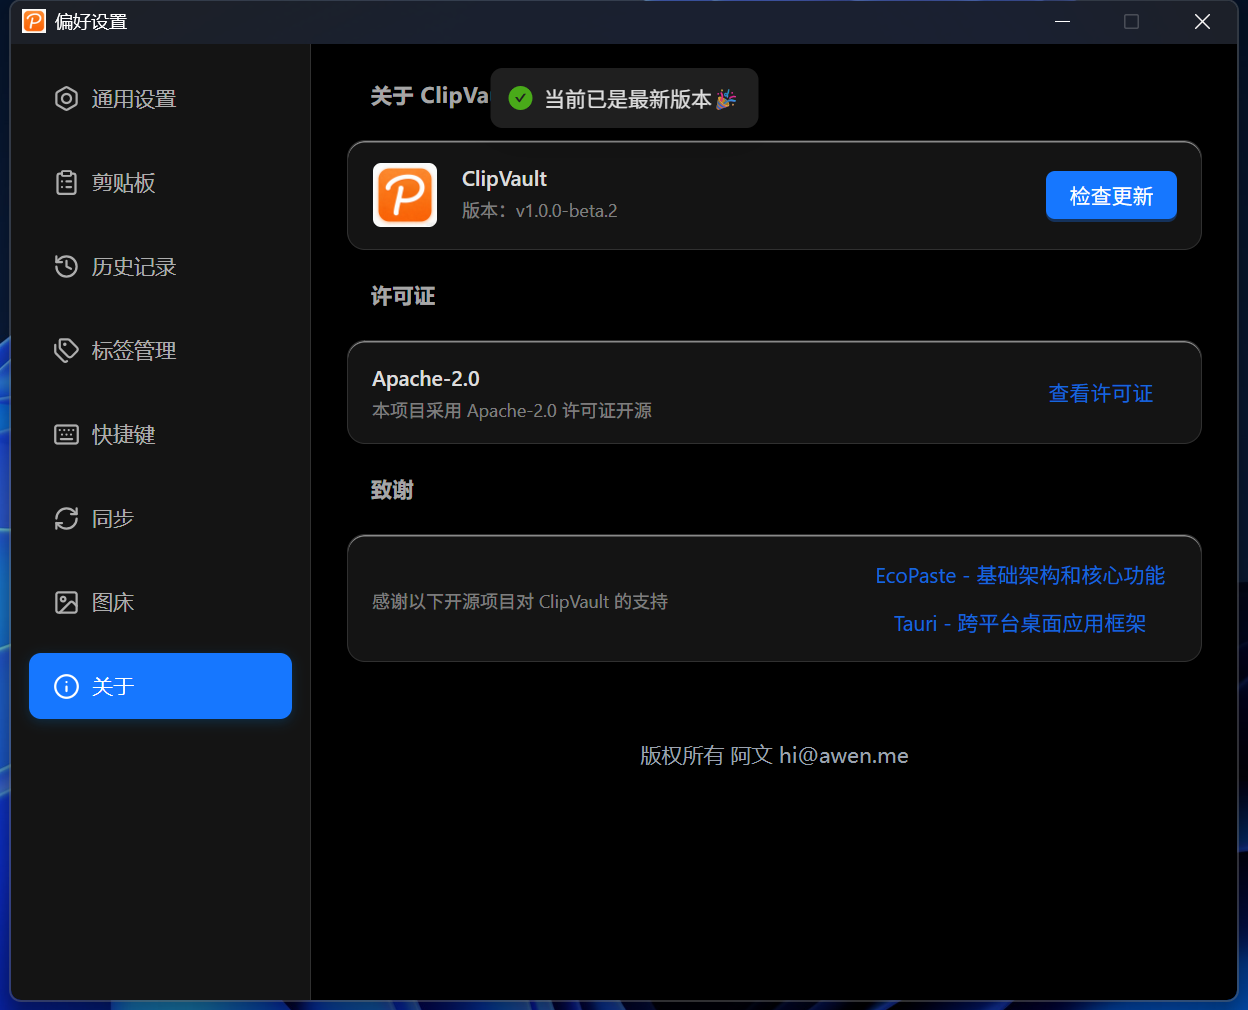Click the email hi@awen.me in copyright line
The image size is (1248, 1010).
point(844,755)
